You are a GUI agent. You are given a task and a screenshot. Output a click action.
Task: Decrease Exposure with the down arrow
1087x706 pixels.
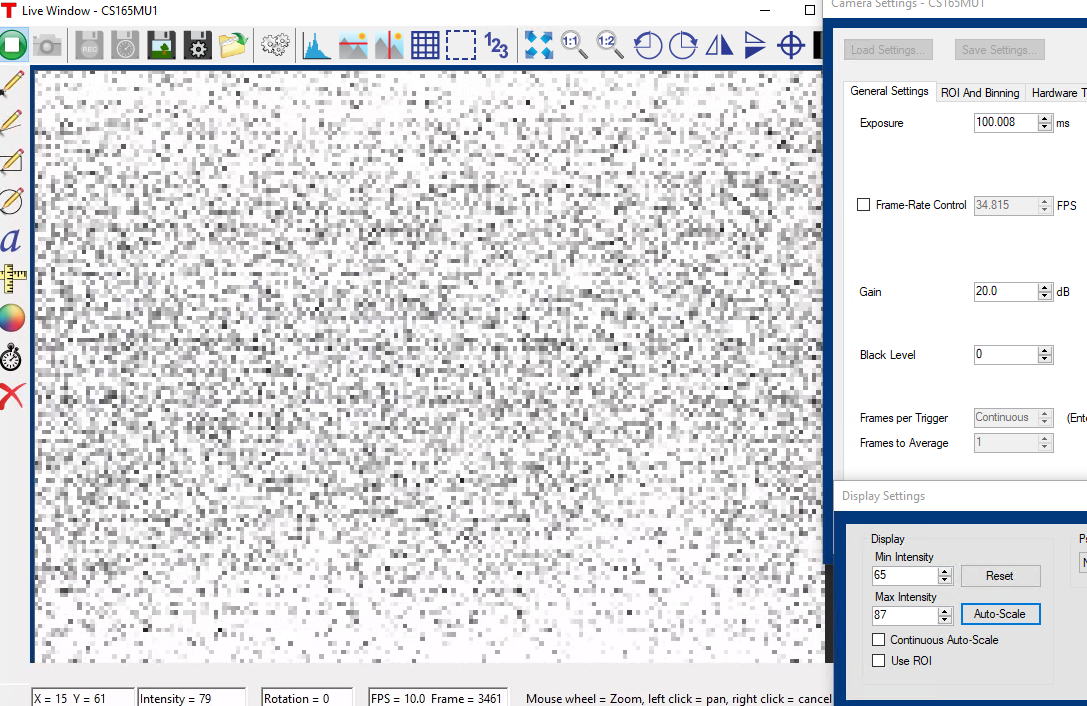click(1045, 128)
